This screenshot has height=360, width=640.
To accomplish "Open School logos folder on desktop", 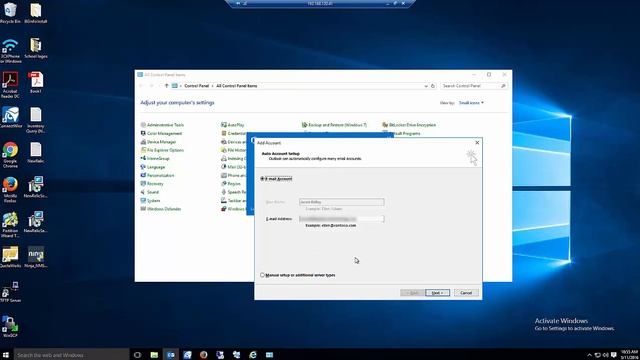I will 36,48.
